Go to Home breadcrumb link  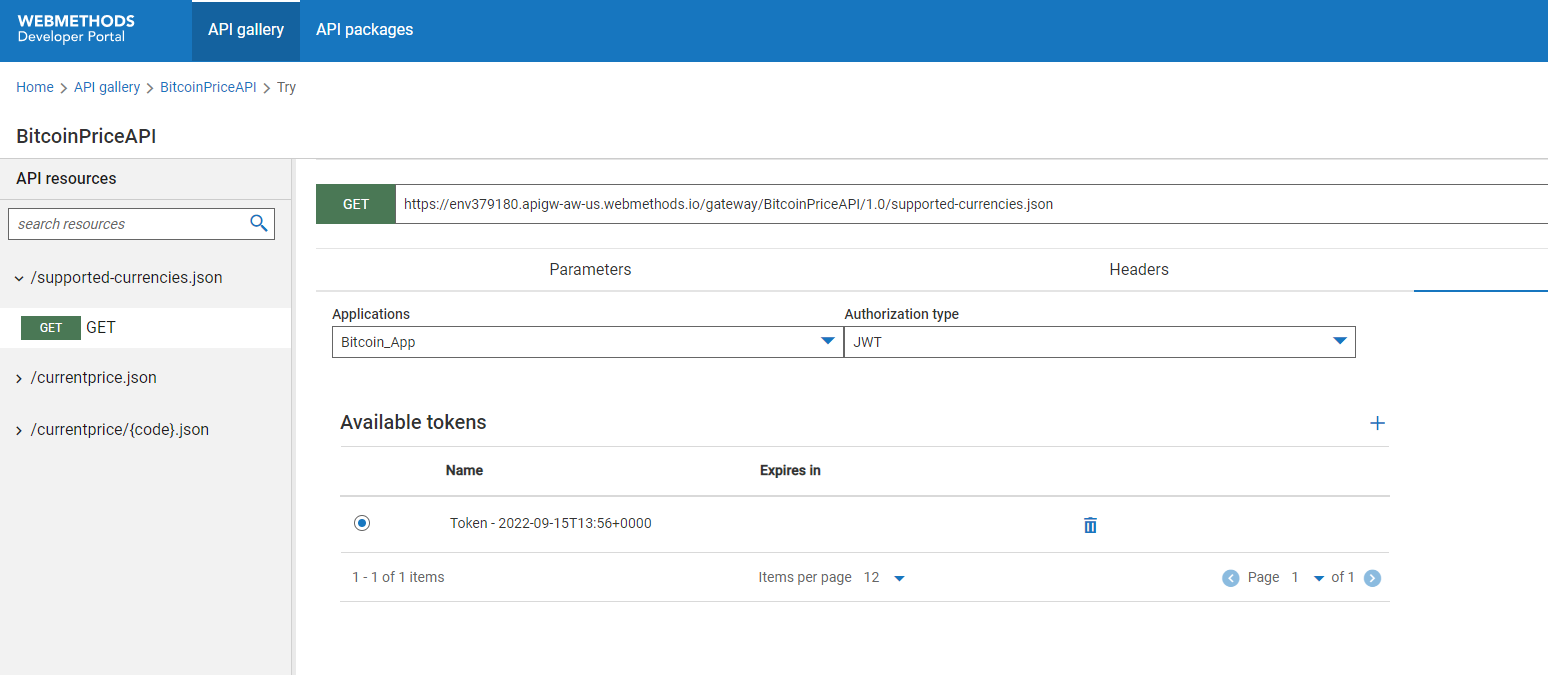pyautogui.click(x=35, y=87)
